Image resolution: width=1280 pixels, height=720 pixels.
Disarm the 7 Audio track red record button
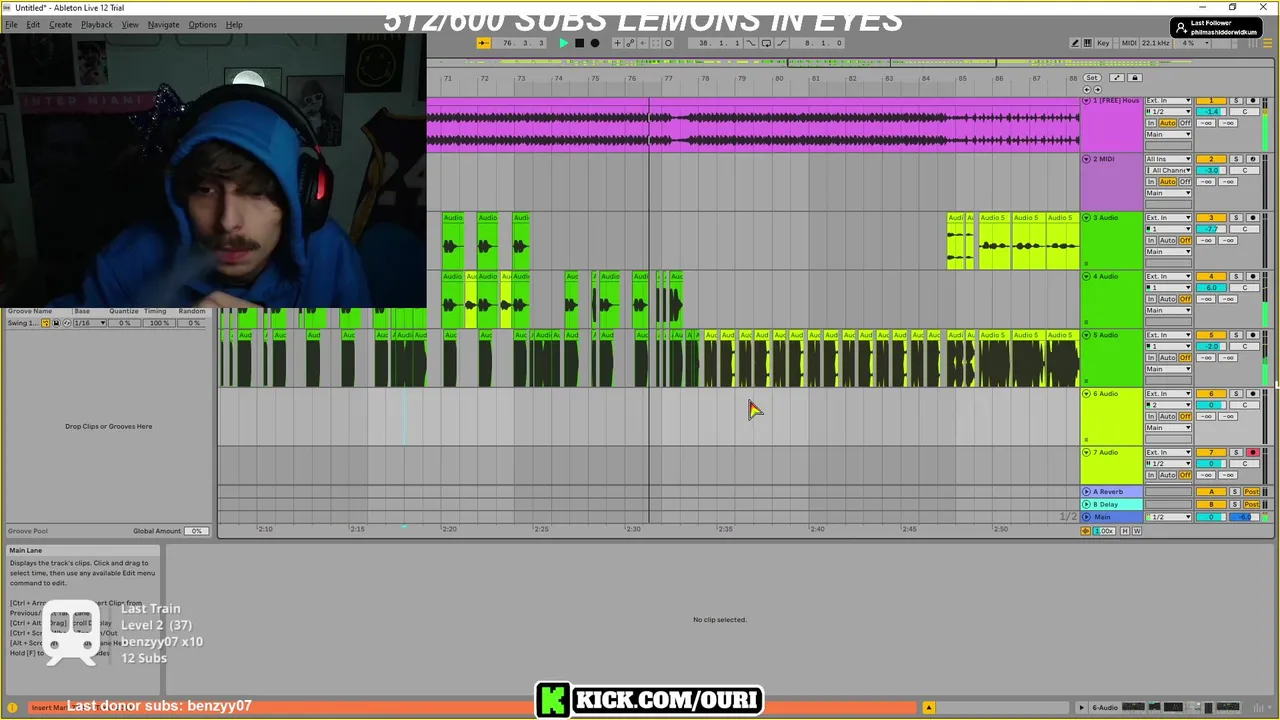[x=1252, y=453]
